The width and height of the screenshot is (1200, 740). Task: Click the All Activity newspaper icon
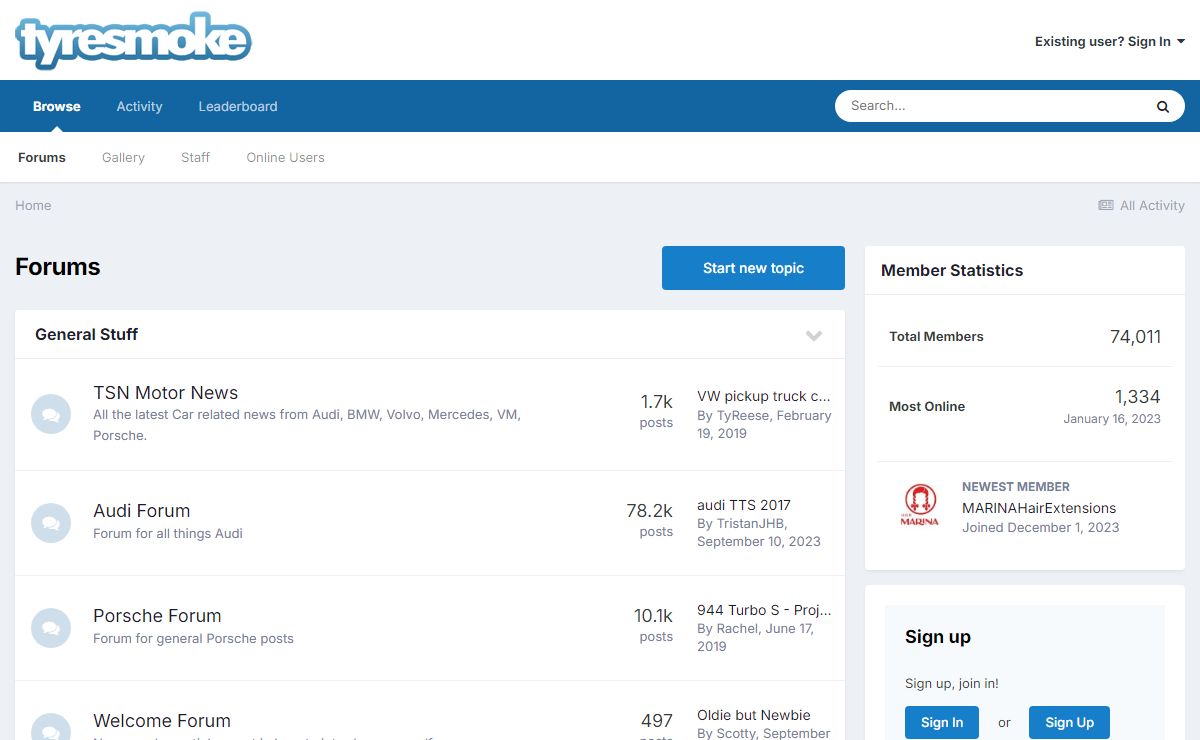tap(1106, 205)
